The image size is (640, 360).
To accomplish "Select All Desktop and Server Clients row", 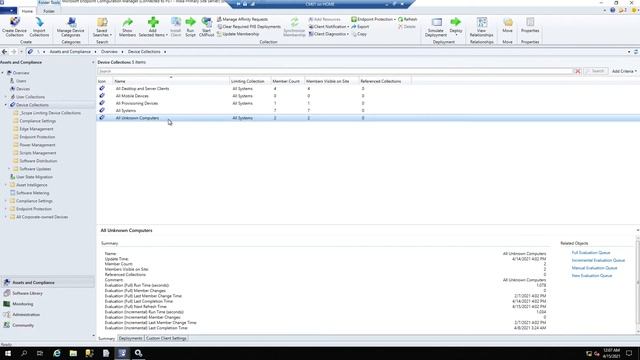I will tap(368, 89).
